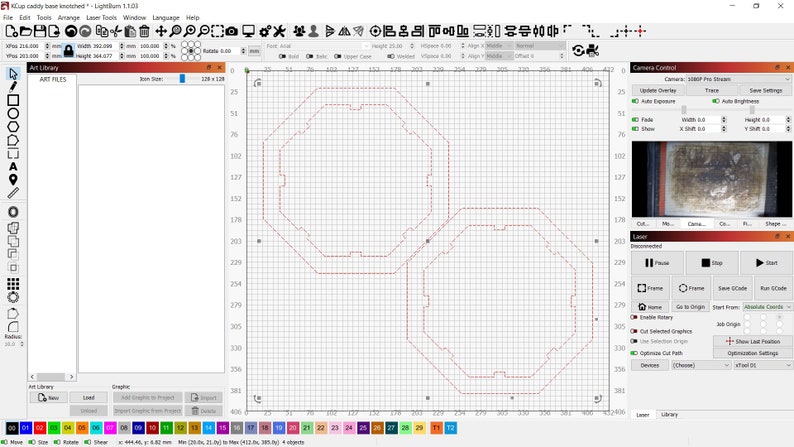Image resolution: width=794 pixels, height=447 pixels.
Task: Click the Start laser button
Action: 766,263
